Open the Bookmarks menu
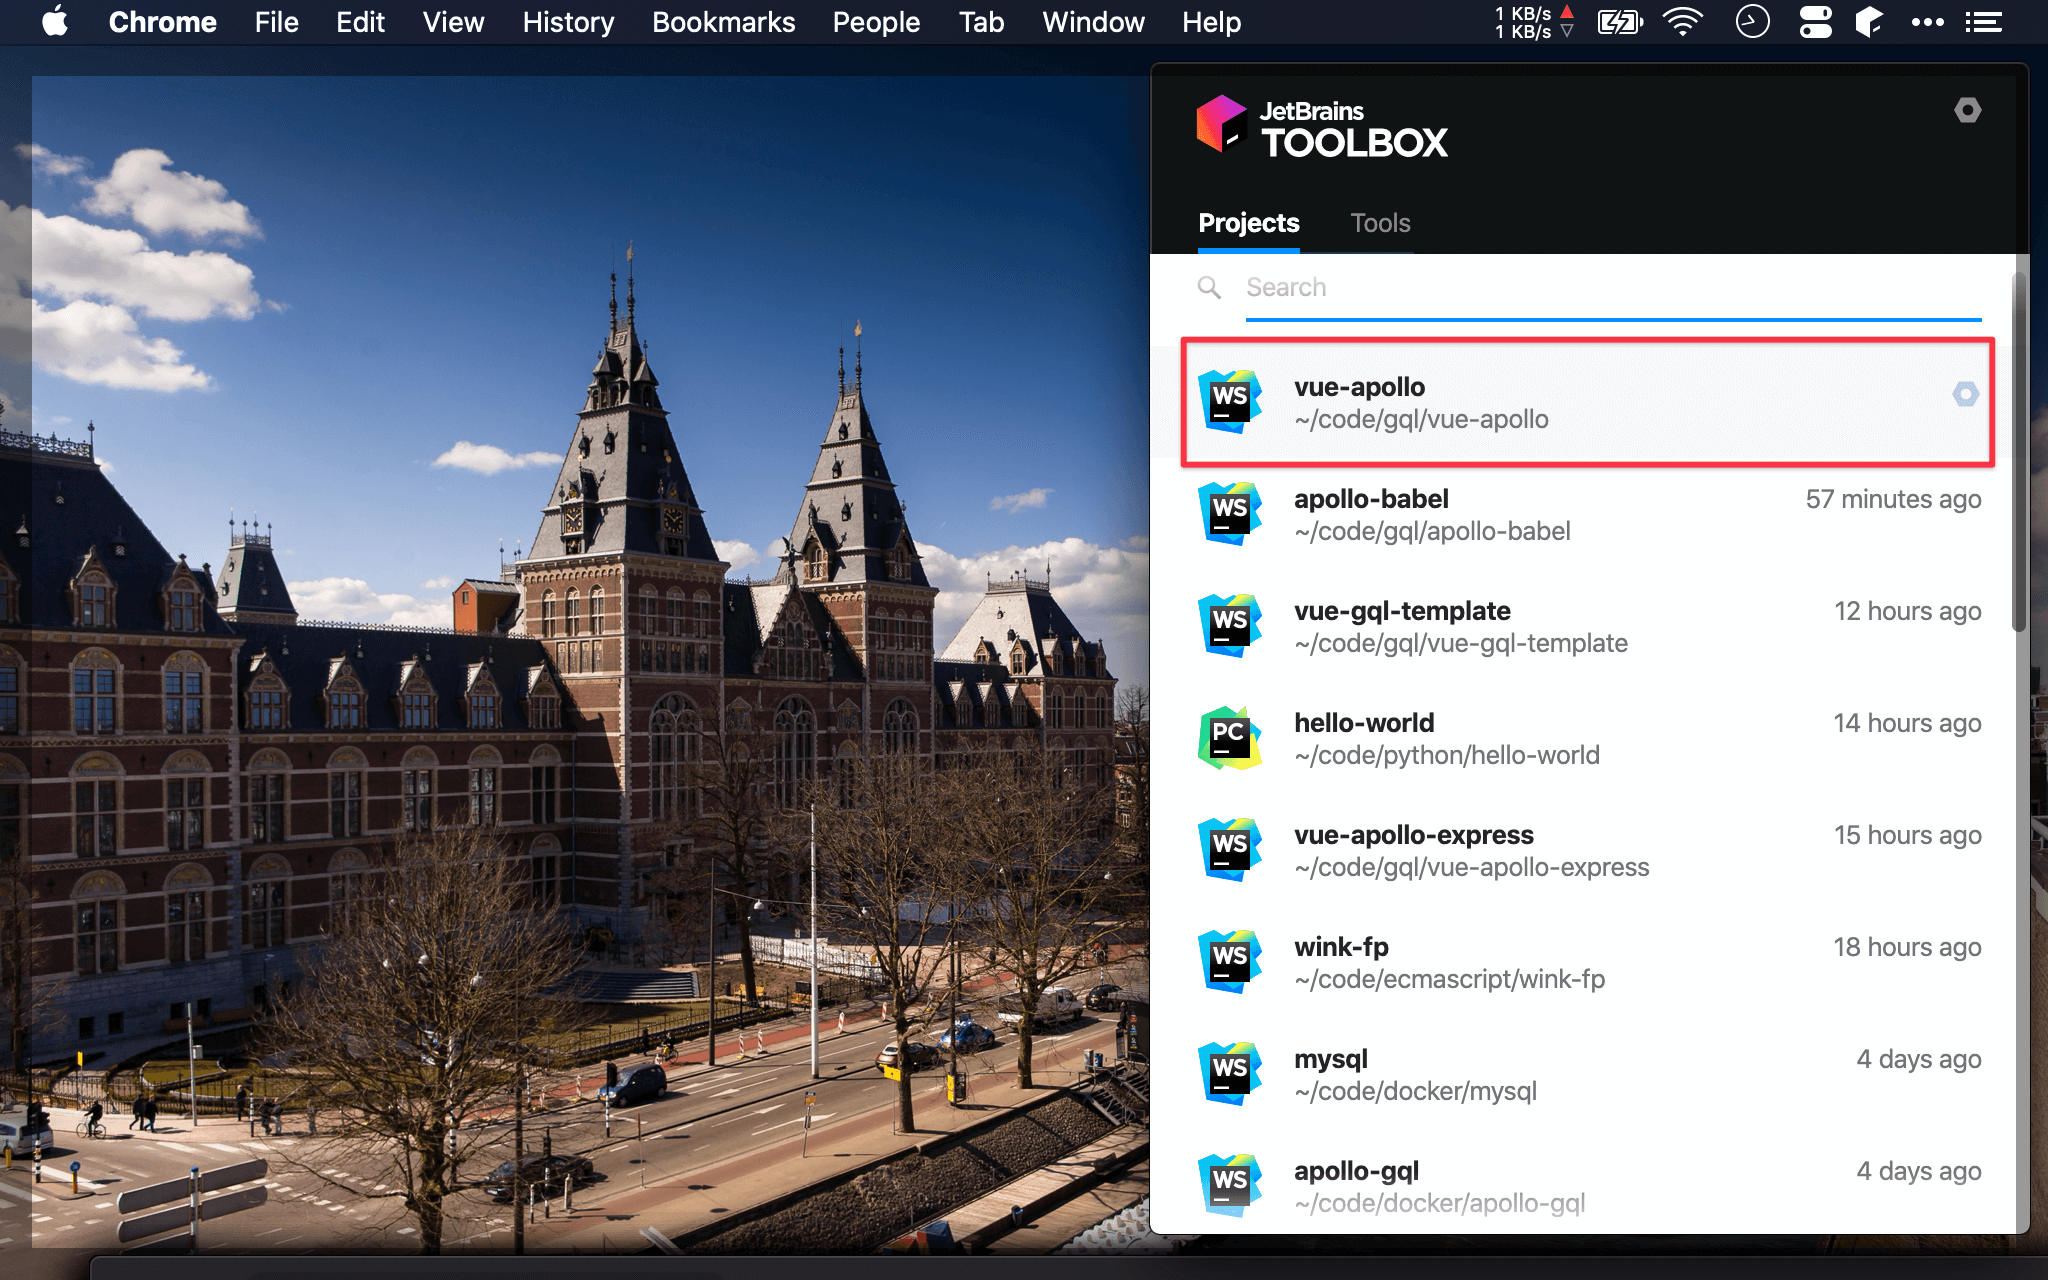Viewport: 2048px width, 1280px height. (723, 22)
